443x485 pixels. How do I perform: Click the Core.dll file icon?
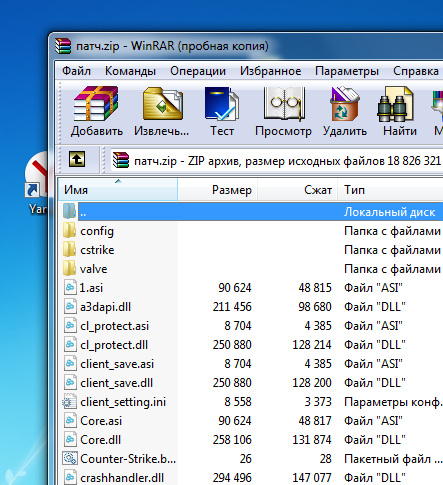tap(70, 439)
